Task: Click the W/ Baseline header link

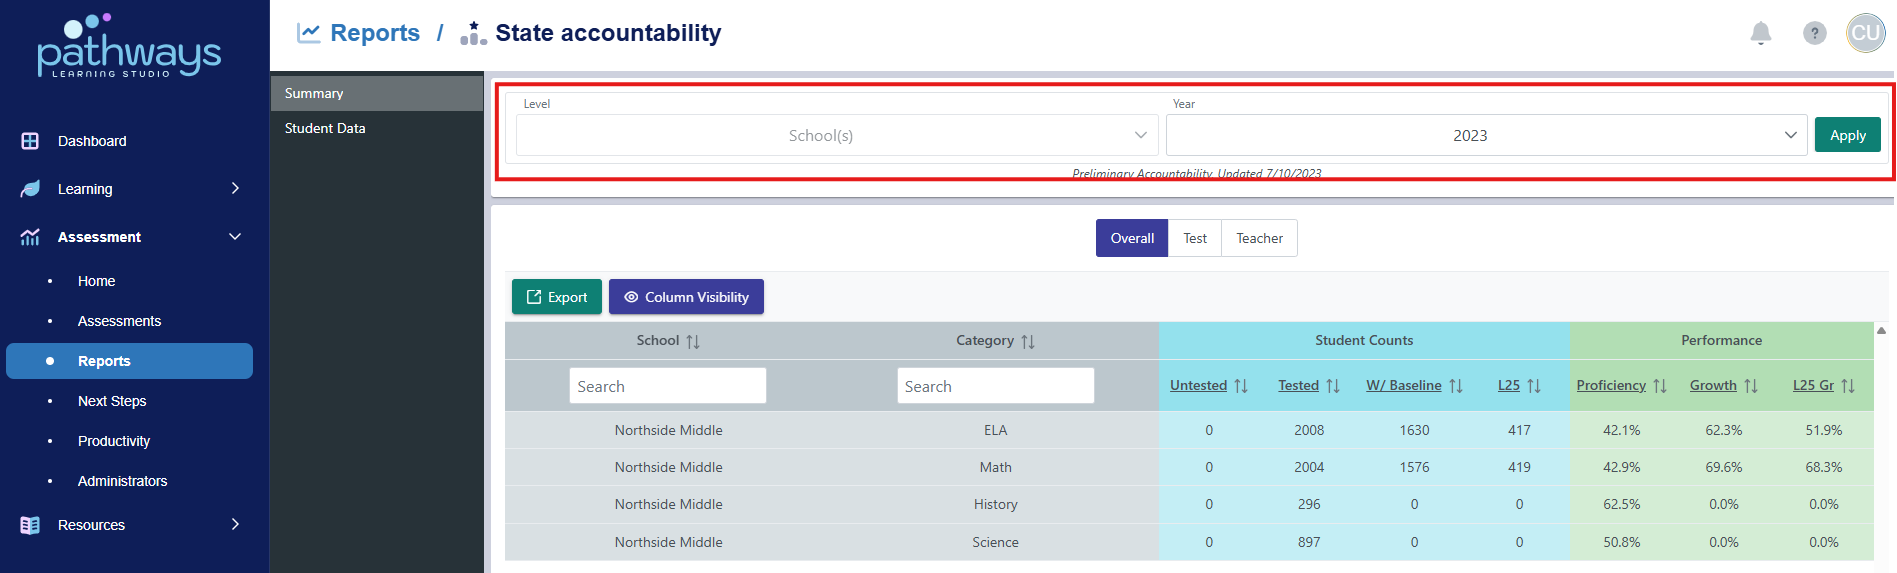Action: [x=1404, y=385]
